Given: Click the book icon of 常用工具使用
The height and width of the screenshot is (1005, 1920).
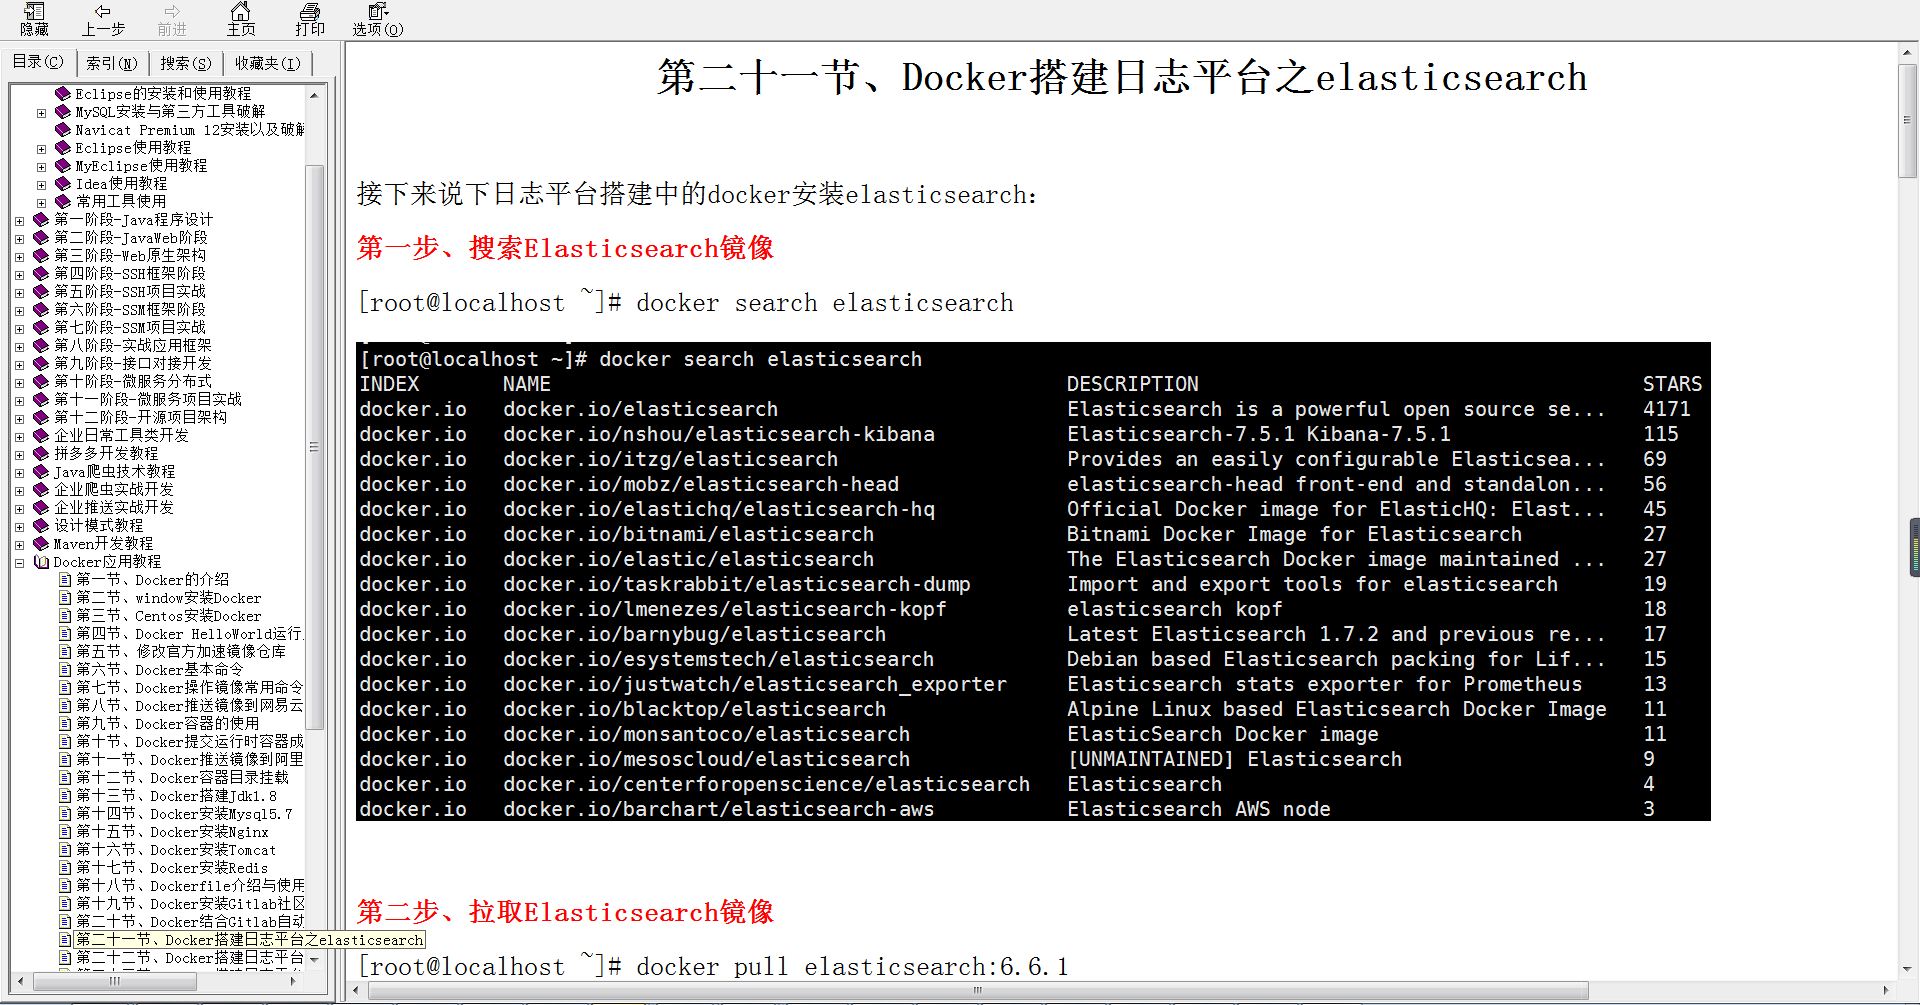Looking at the screenshot, I should 63,201.
